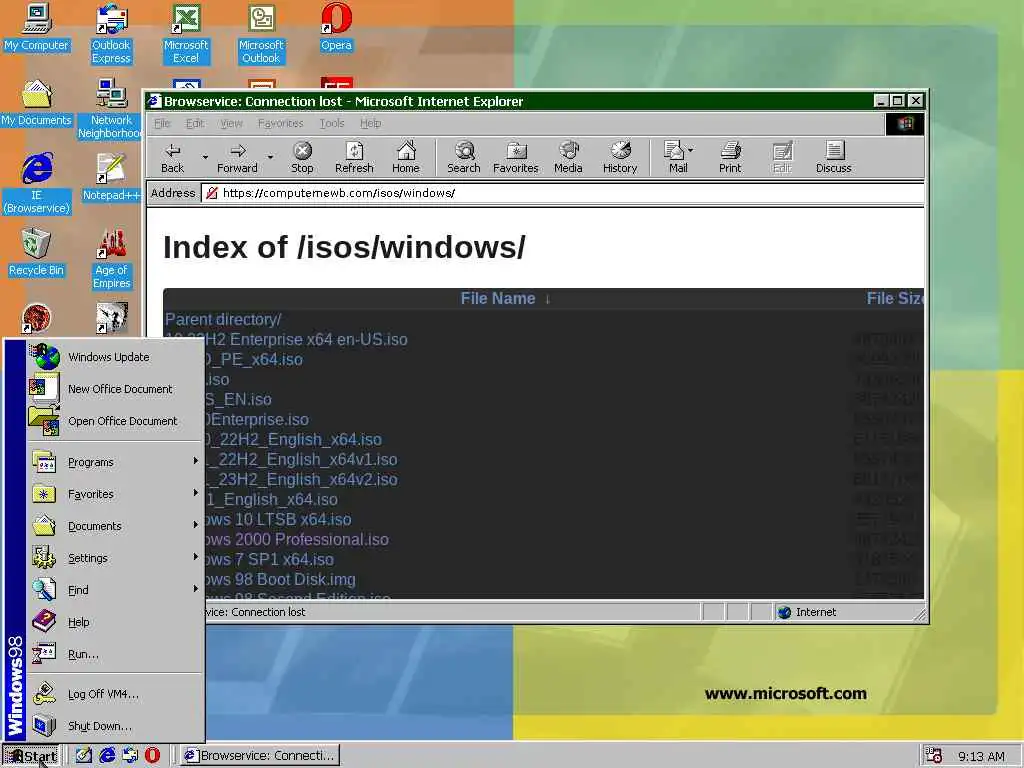1024x768 pixels.
Task: Click the clock showing 9:13 AM
Action: click(x=981, y=756)
